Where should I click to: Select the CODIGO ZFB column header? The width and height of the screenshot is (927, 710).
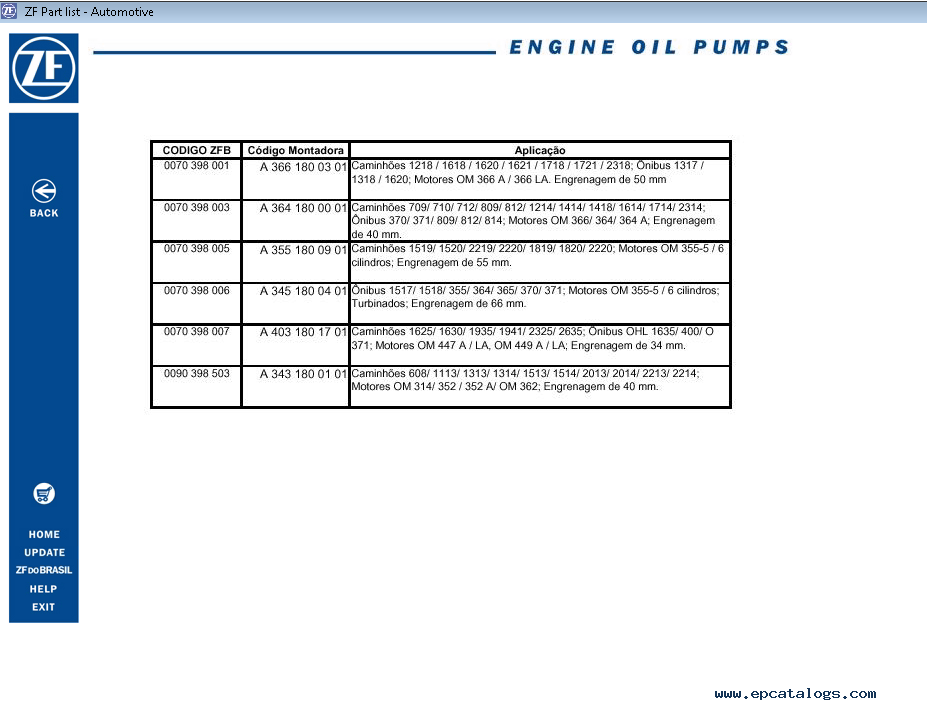click(x=197, y=150)
